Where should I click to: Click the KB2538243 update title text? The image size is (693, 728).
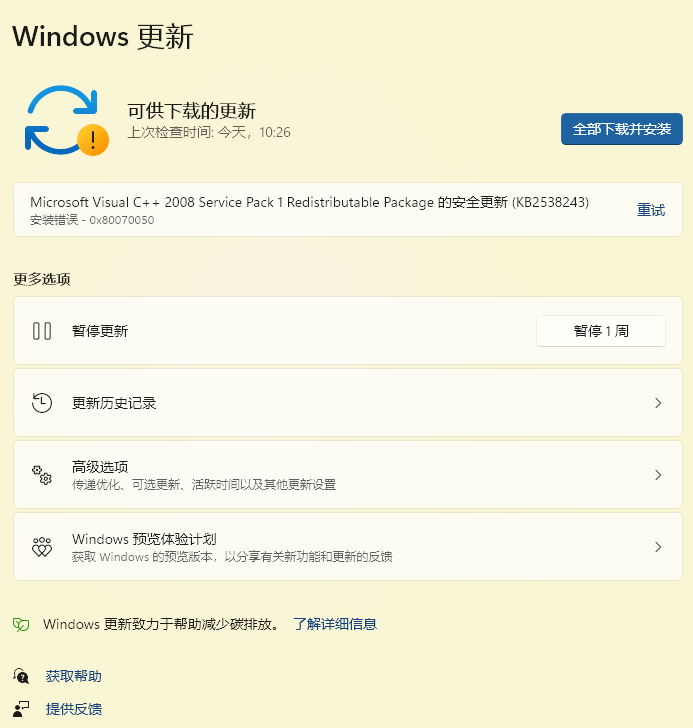(x=310, y=202)
